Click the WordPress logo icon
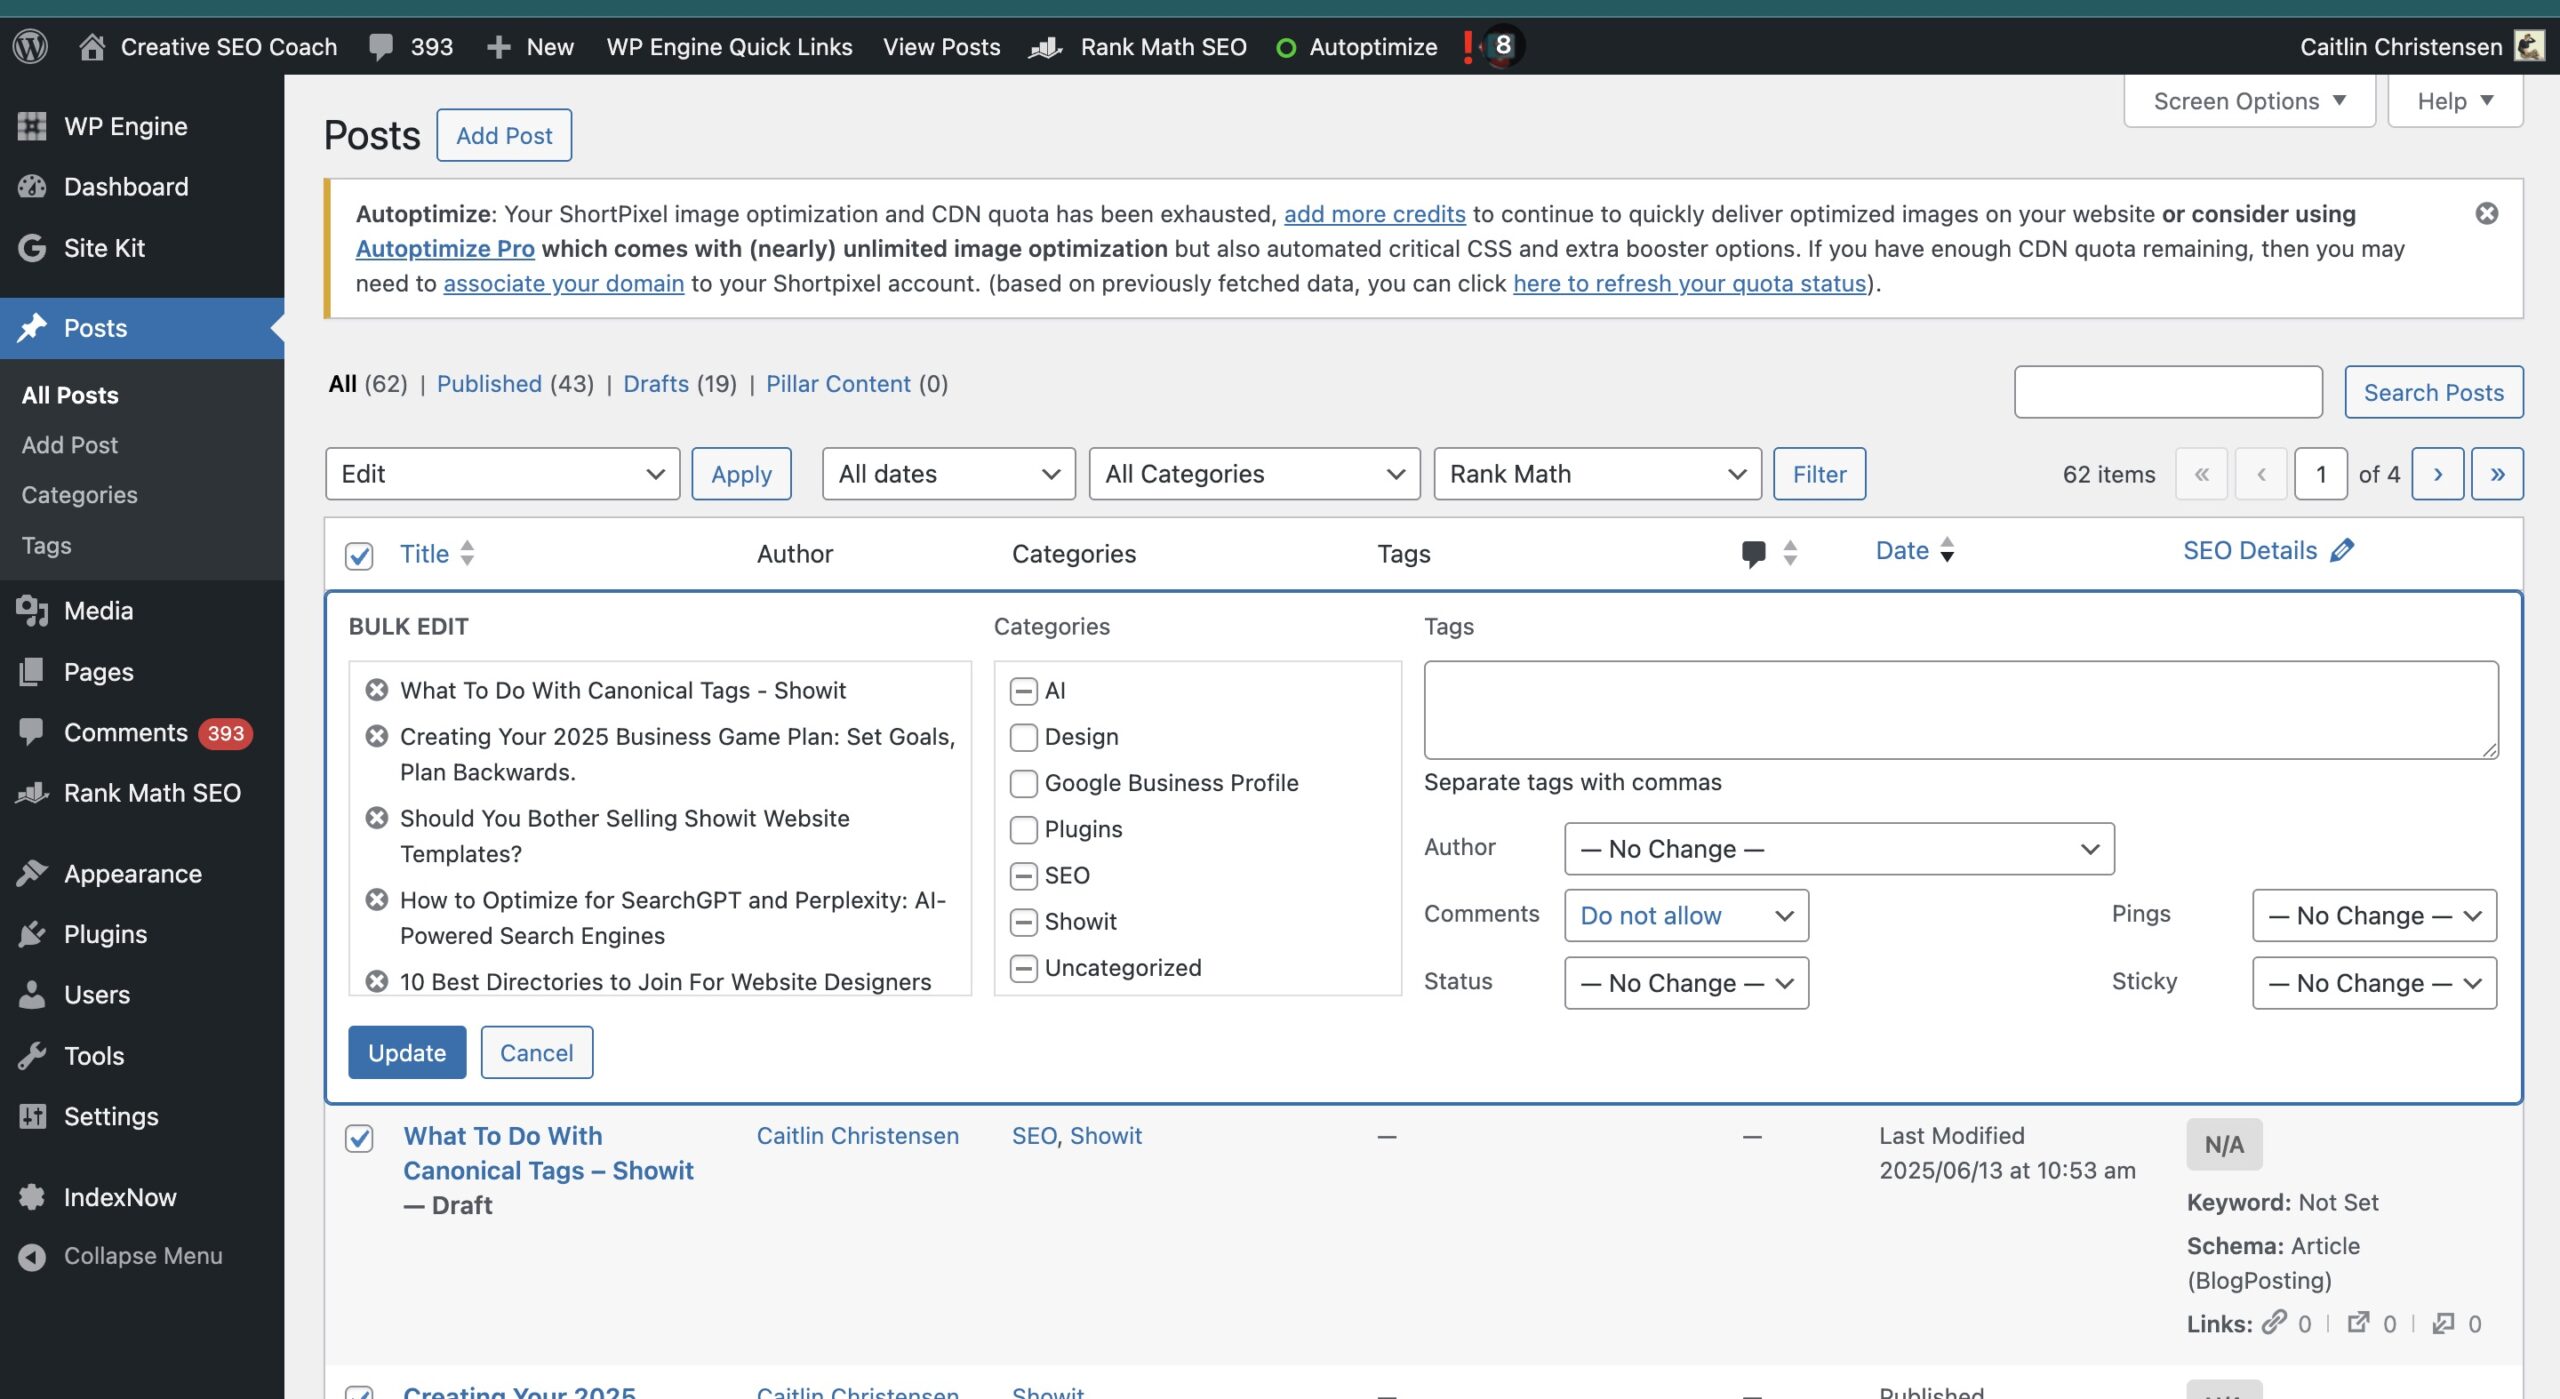The image size is (2560, 1399). [30, 46]
